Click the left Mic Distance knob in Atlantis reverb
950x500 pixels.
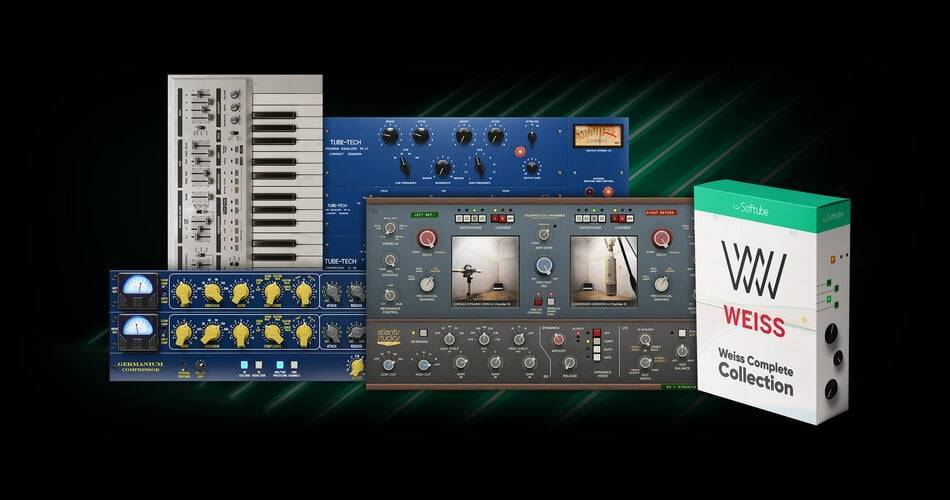tap(390, 261)
